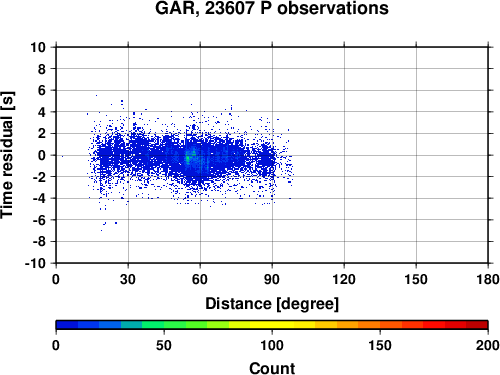Image resolution: width=500 pixels, height=375 pixels.
Task: Click the x-axis tick label 60
Action: 200,279
